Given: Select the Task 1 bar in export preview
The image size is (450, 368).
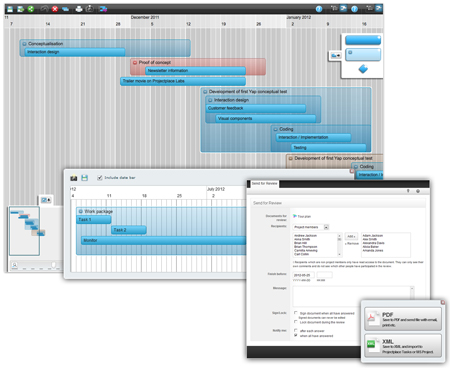Looking at the screenshot, I should coord(94,220).
